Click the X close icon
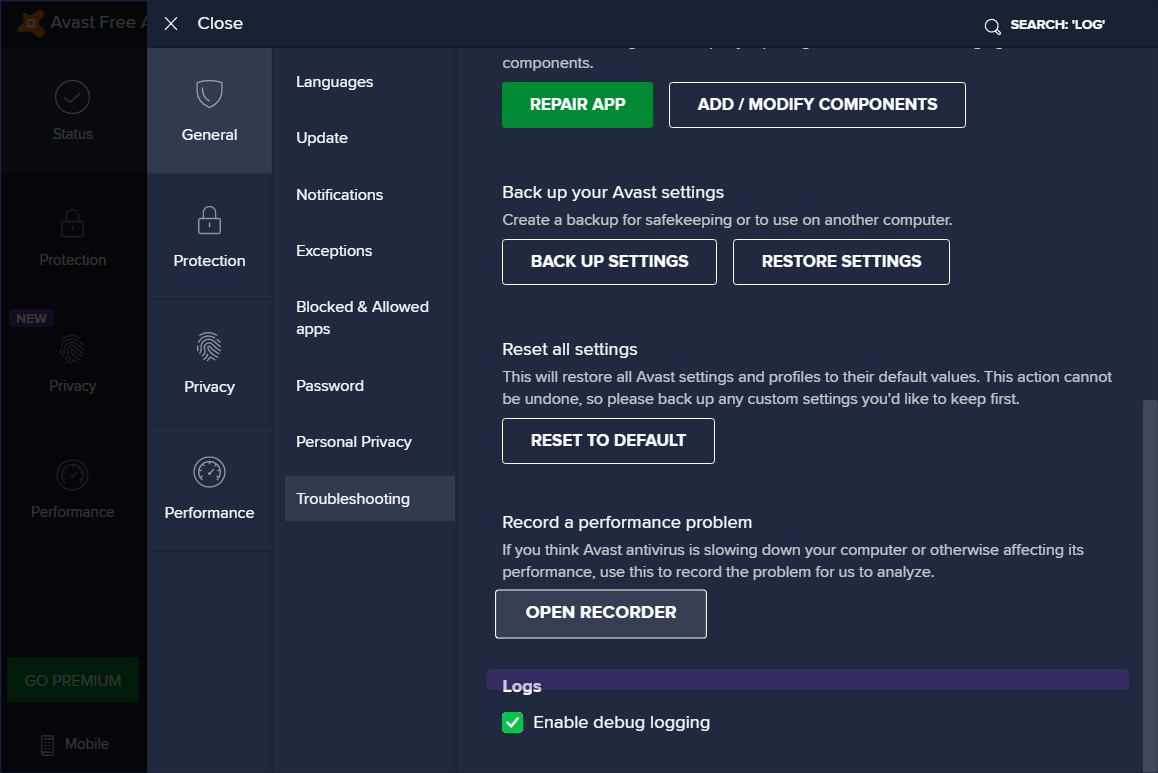Screen dimensions: 1158x773 171,24
